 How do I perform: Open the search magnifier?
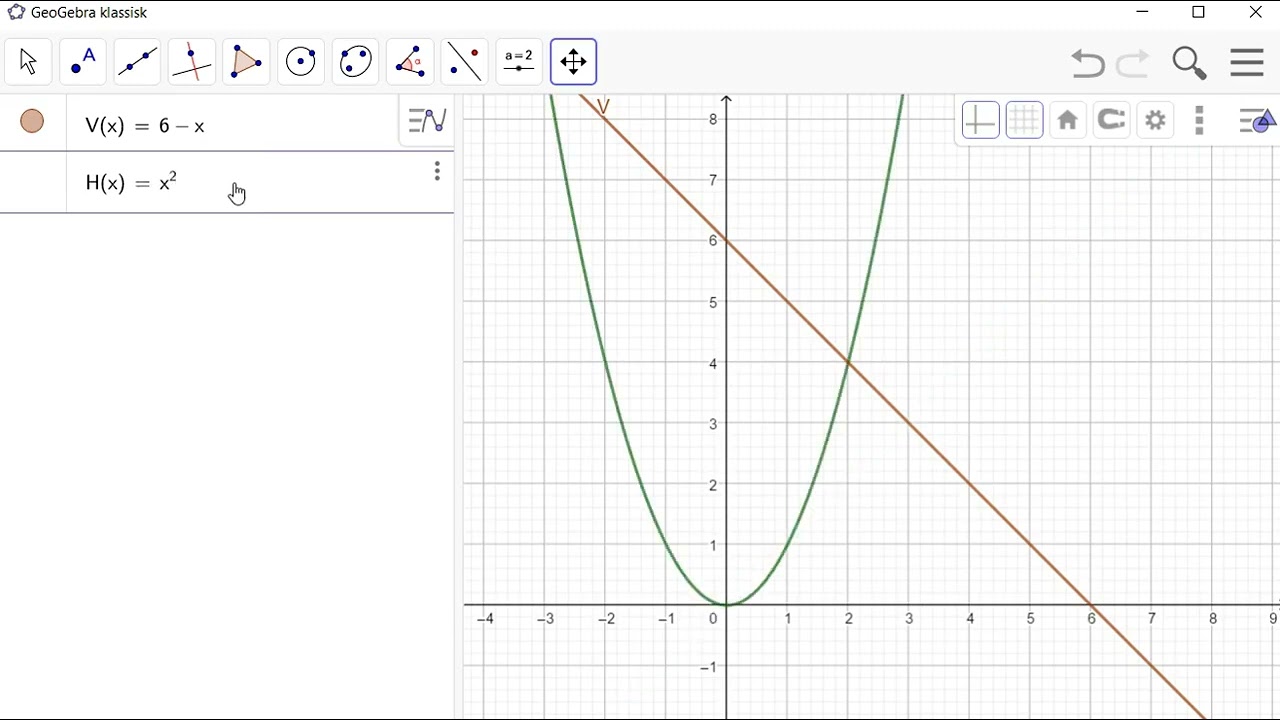[x=1190, y=63]
